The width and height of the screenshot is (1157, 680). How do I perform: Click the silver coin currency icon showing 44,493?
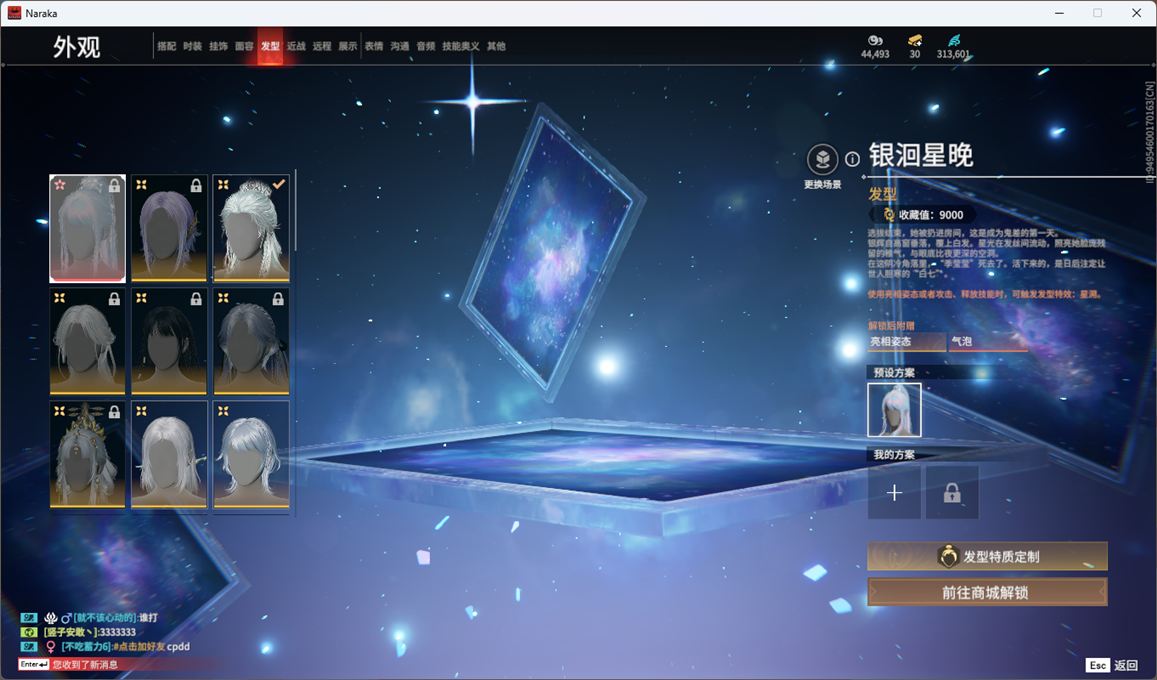875,40
